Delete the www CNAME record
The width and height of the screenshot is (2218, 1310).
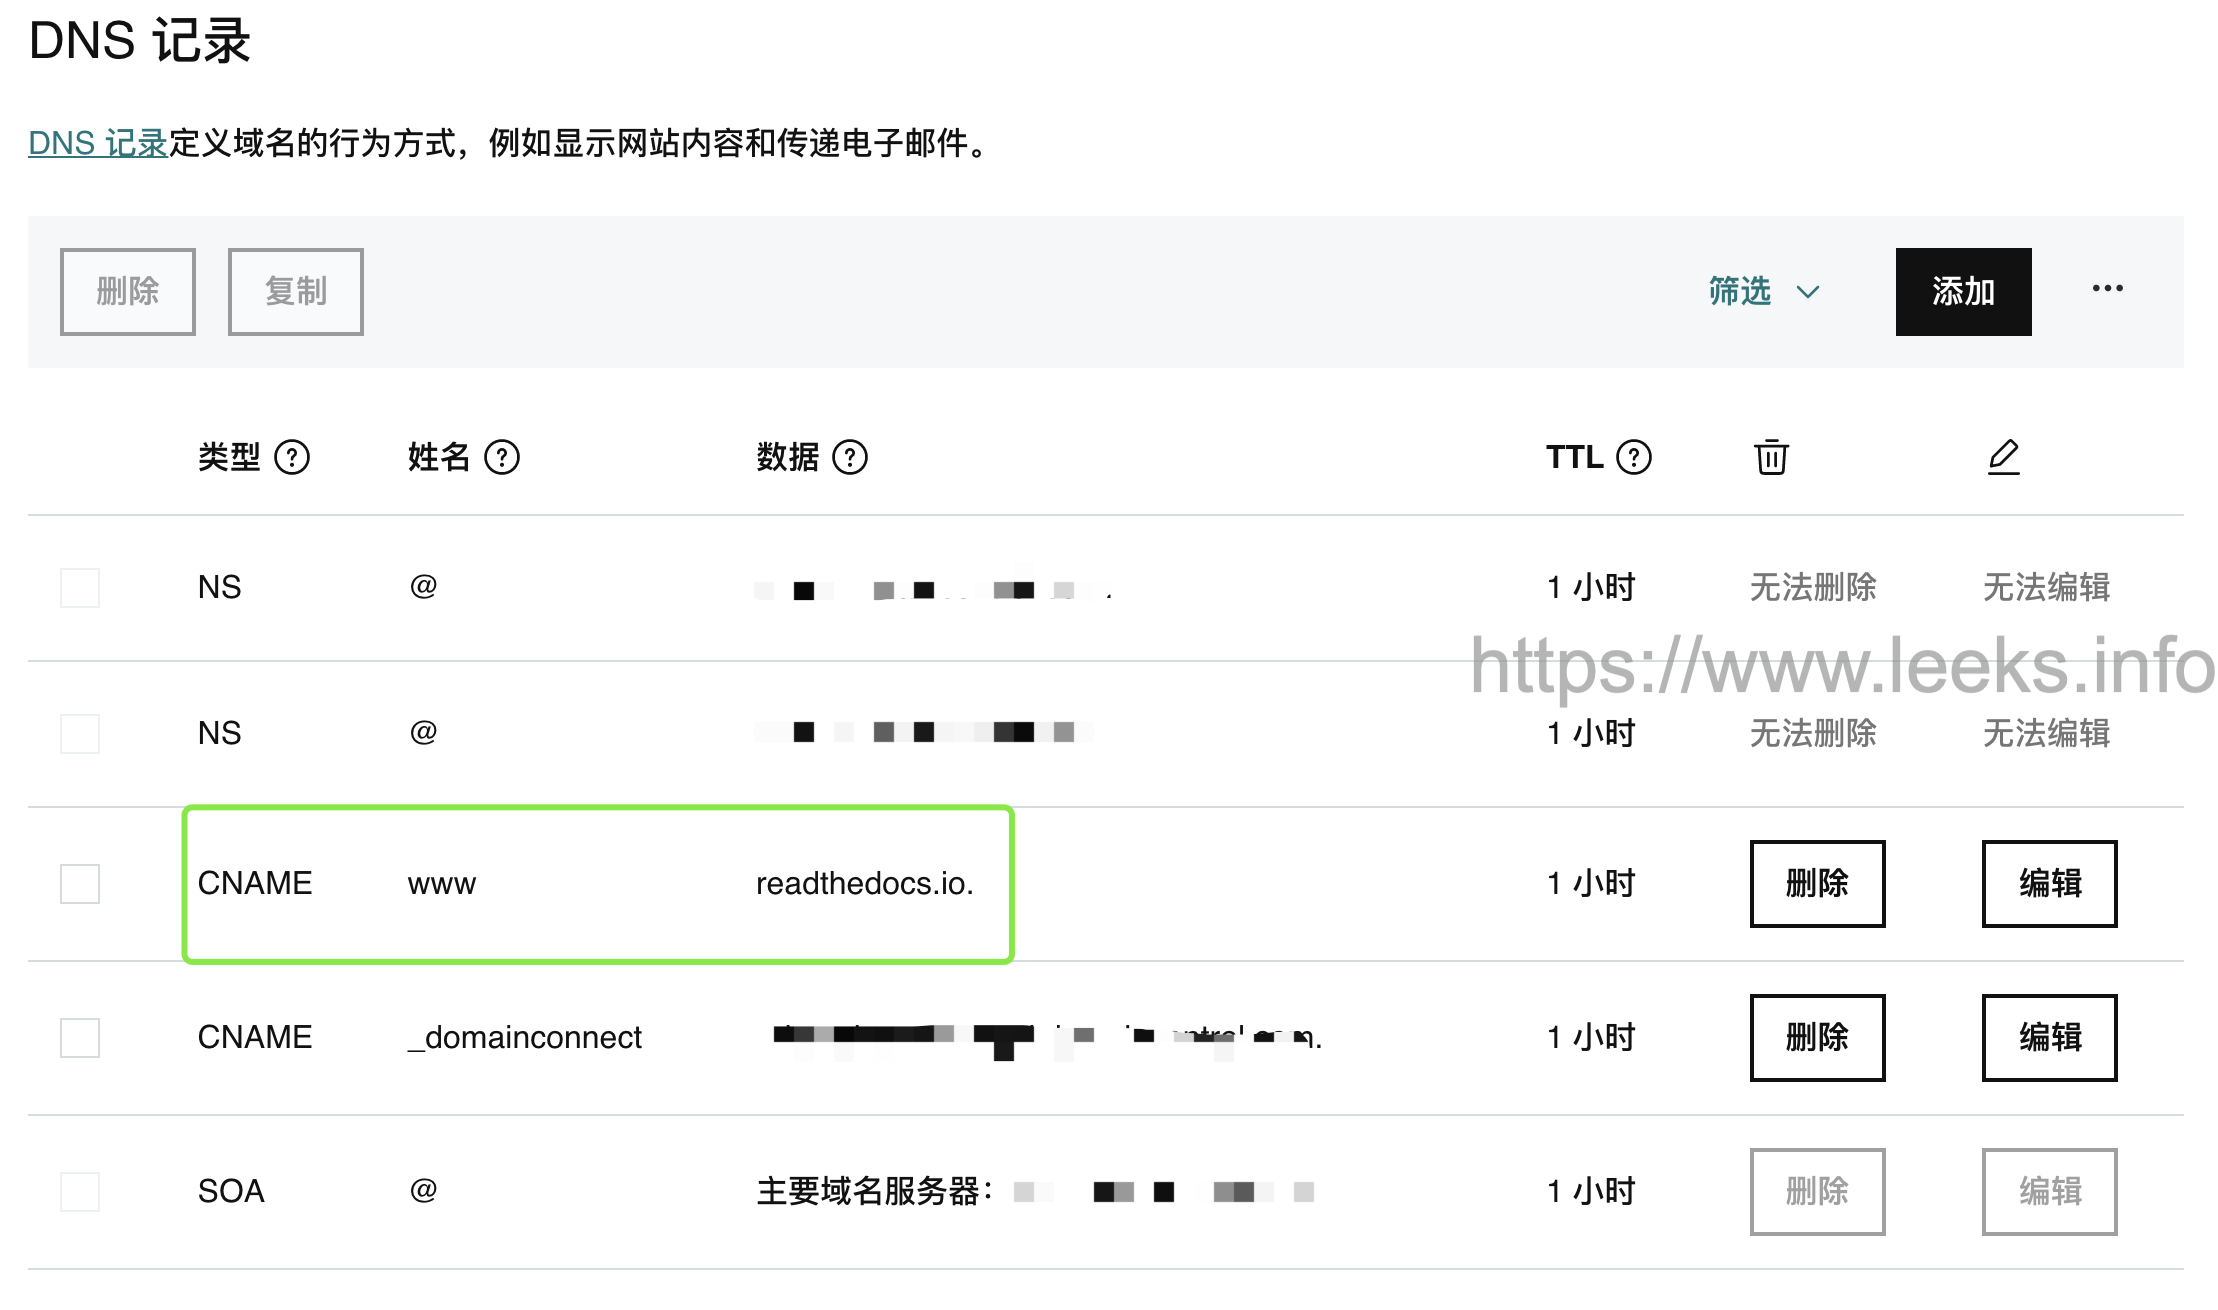click(x=1817, y=883)
